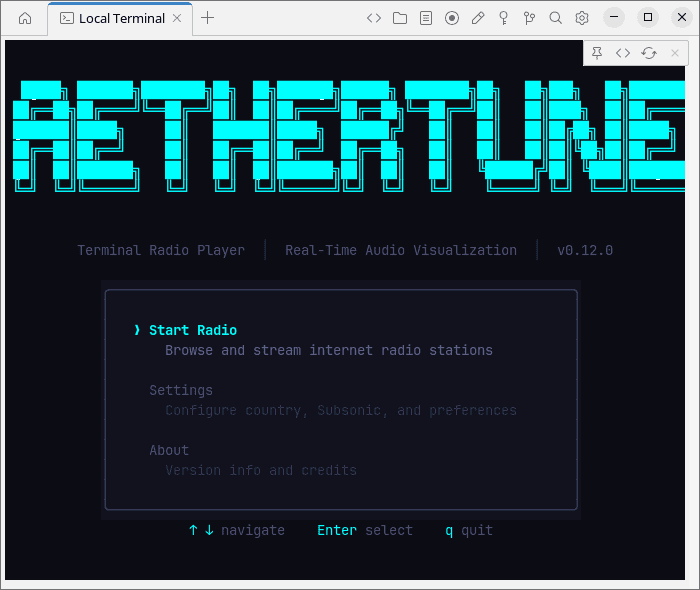This screenshot has width=700, height=590.
Task: Select the About menu entry
Action: coord(169,450)
